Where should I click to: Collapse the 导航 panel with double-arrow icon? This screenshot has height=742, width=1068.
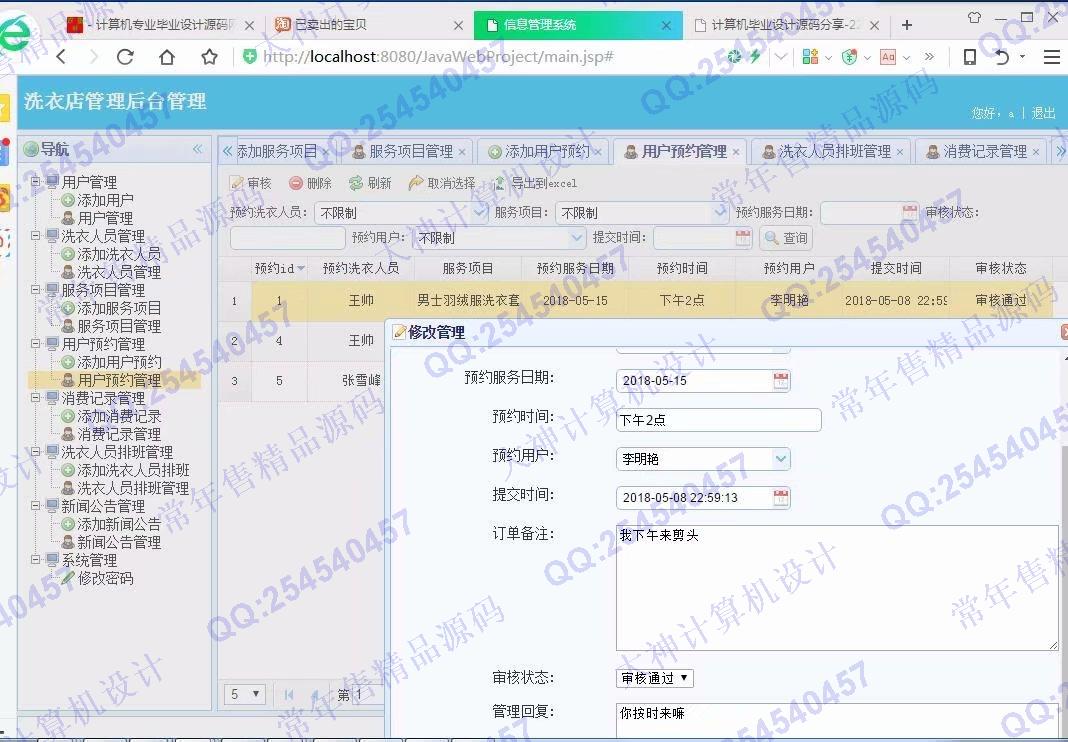tap(198, 149)
